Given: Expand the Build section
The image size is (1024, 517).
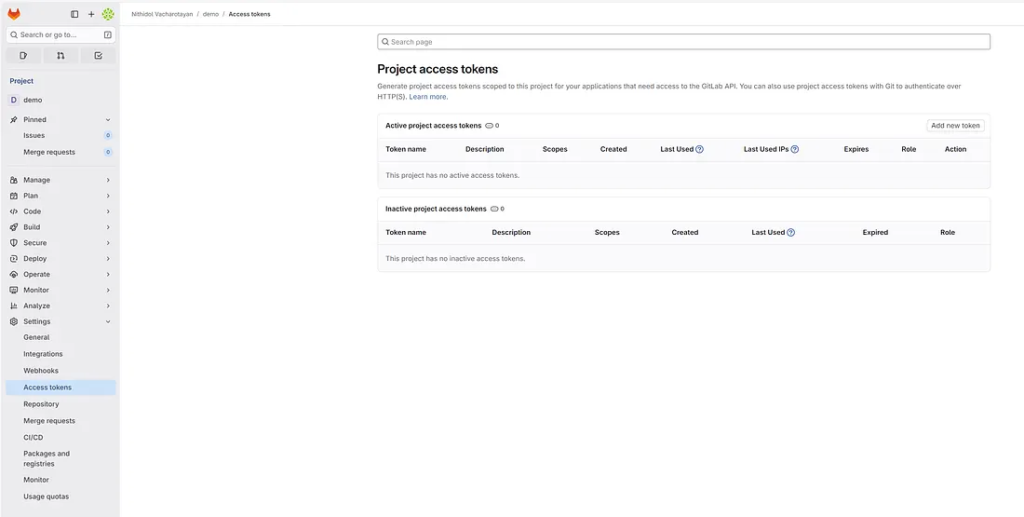Looking at the screenshot, I should (x=108, y=227).
